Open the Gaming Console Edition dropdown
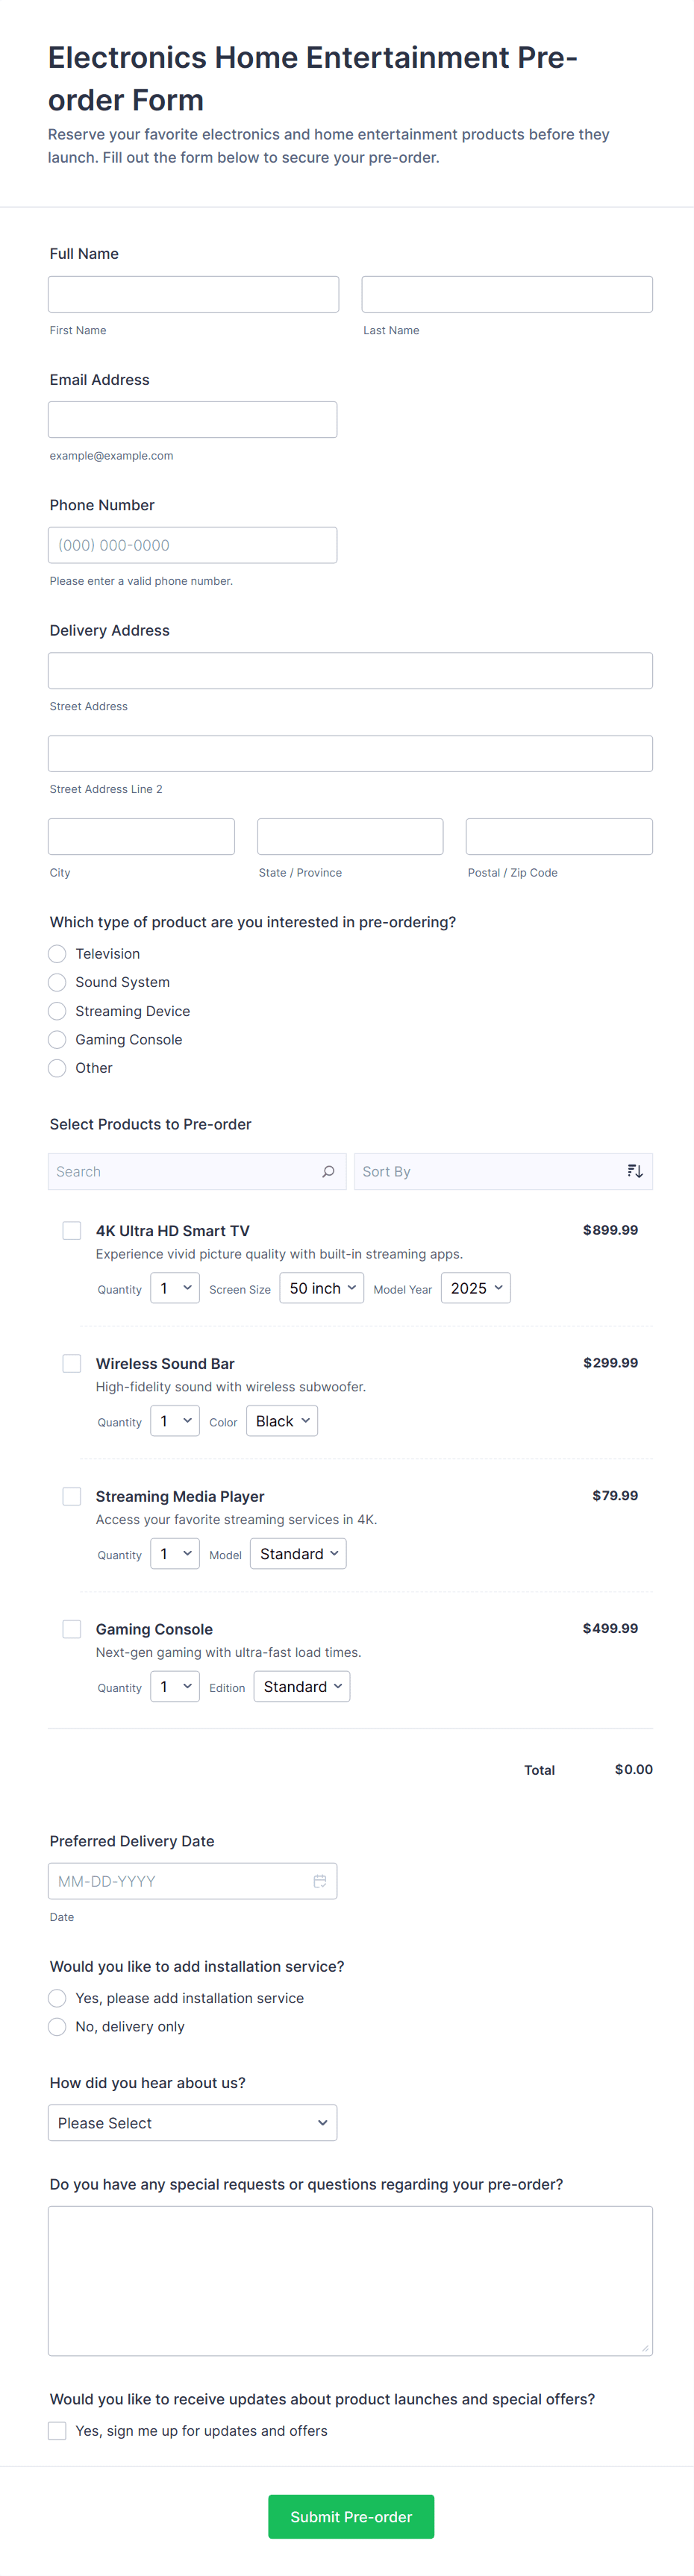694x2576 pixels. click(x=302, y=1687)
